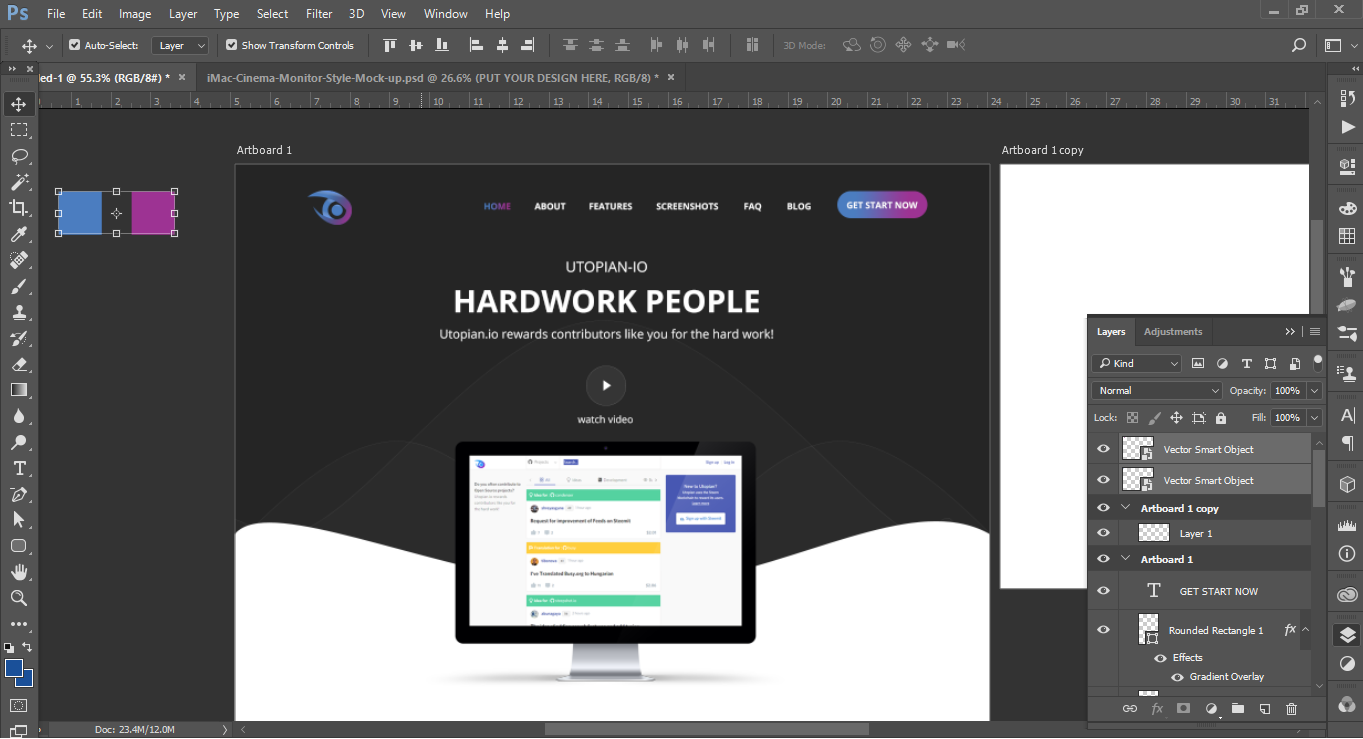This screenshot has width=1363, height=739.
Task: Click the SCREENSHOTS nav link on artboard
Action: (687, 206)
